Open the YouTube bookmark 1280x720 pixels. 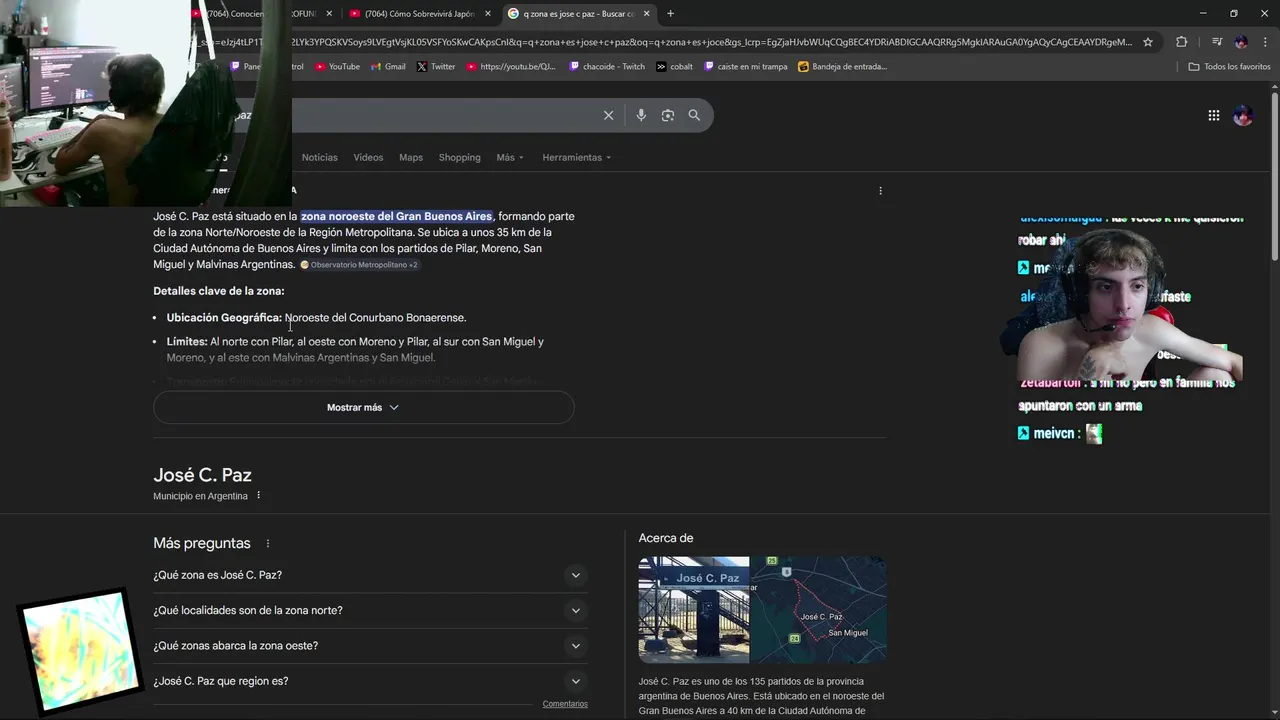[x=337, y=66]
